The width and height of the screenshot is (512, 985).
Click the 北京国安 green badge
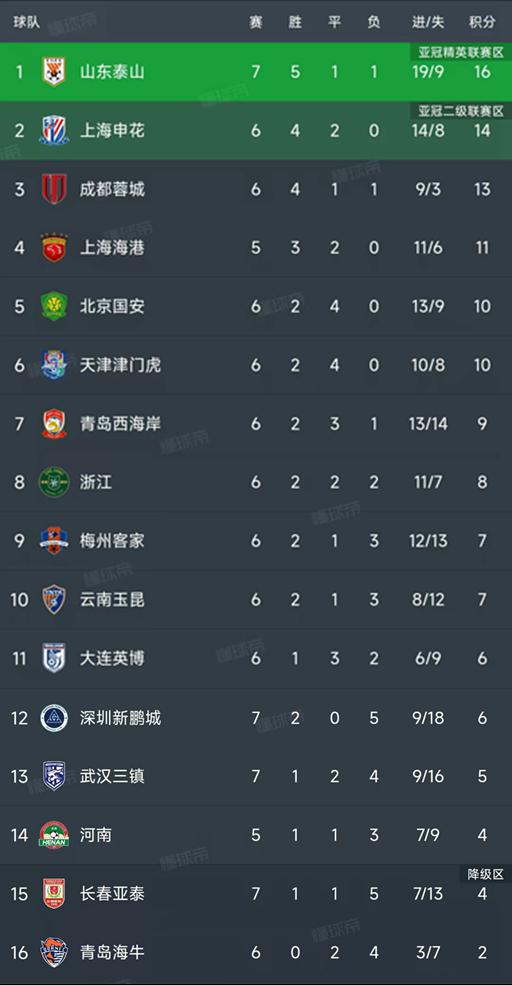point(54,306)
